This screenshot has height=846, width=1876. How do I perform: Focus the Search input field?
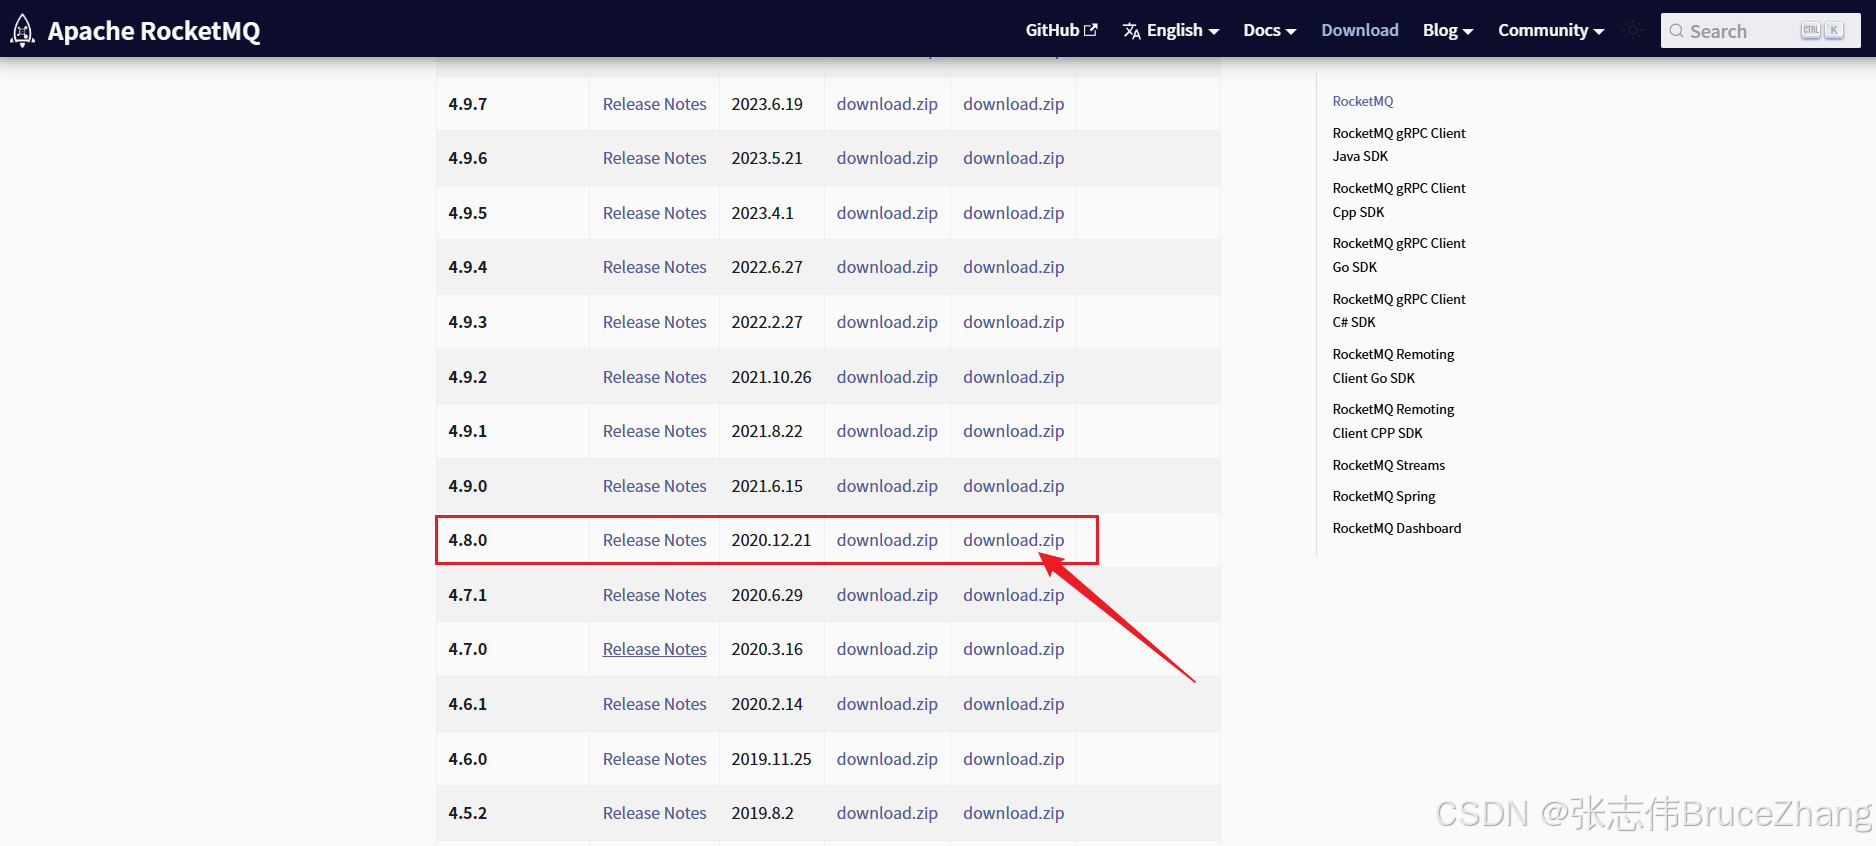[x=1760, y=30]
